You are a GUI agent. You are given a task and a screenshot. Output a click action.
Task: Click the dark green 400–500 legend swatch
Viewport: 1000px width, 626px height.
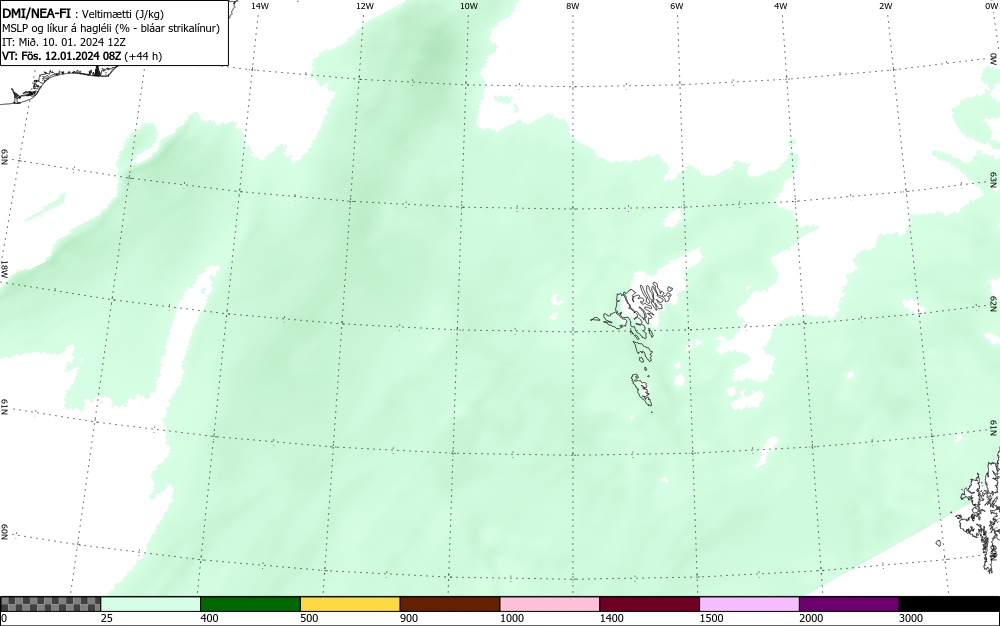pos(250,604)
